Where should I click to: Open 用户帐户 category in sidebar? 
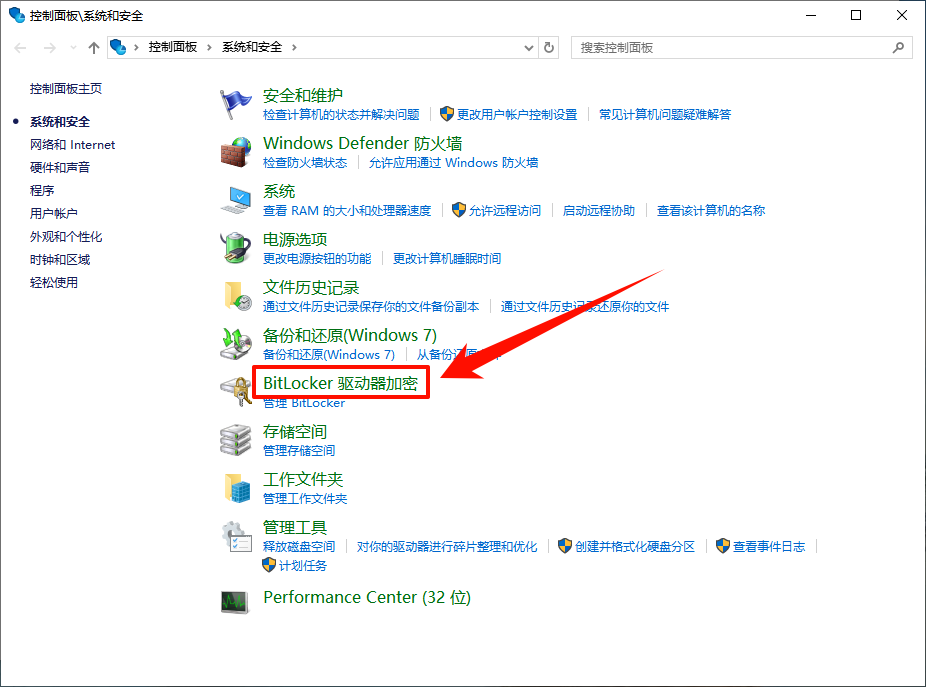click(x=54, y=214)
